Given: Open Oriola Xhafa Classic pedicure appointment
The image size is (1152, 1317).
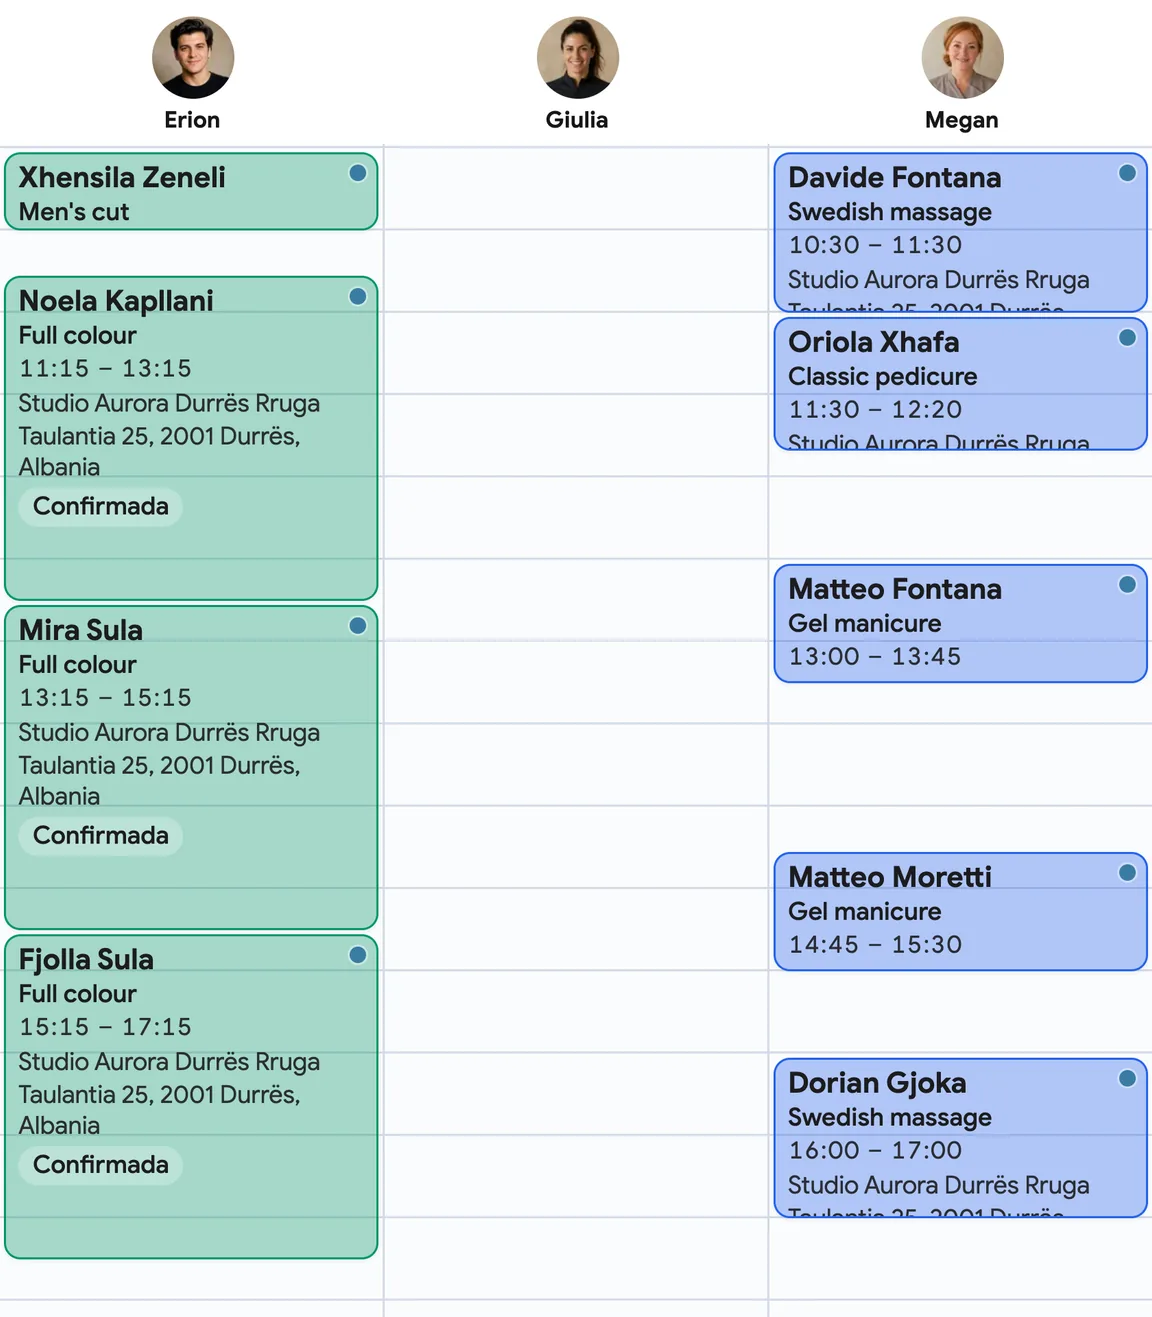Looking at the screenshot, I should (961, 384).
